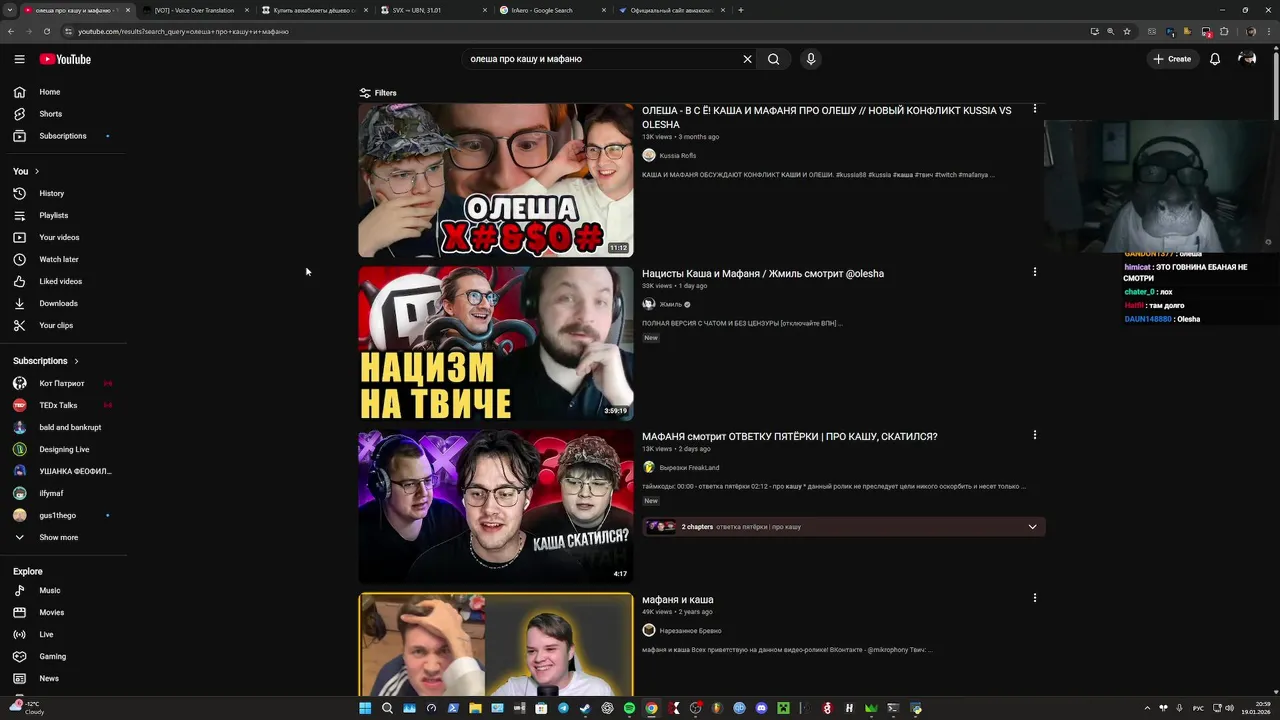Open the account avatar menu
This screenshot has height=720, width=1280.
coord(1247,59)
